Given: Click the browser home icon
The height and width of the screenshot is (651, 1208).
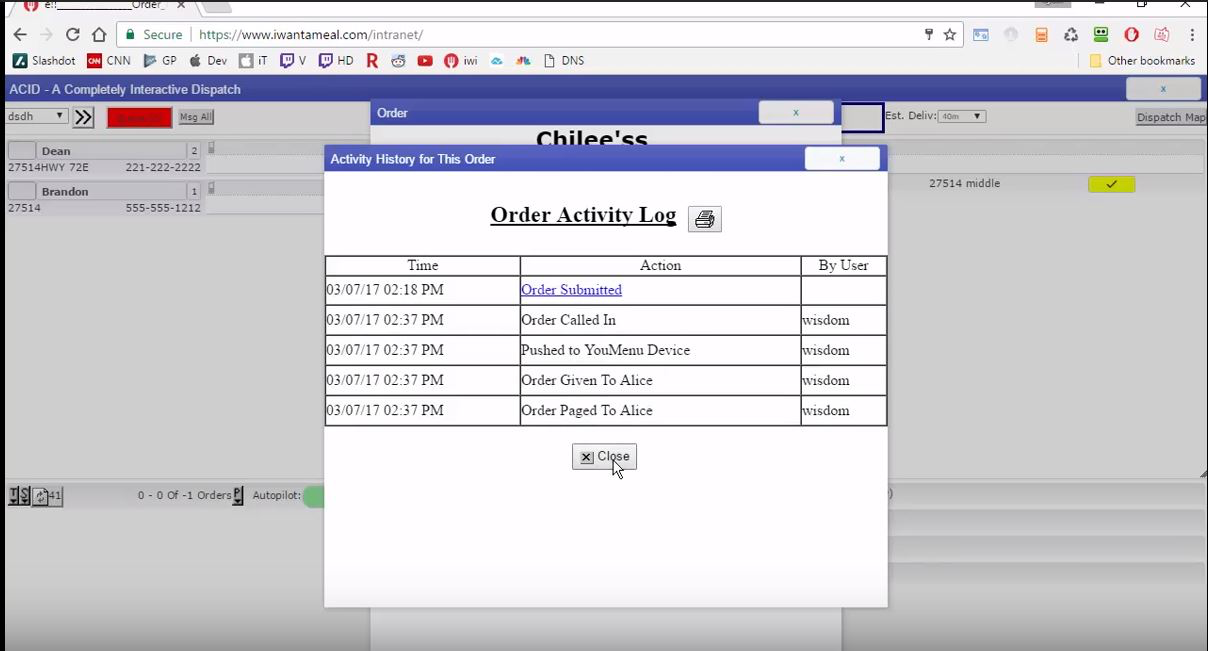Looking at the screenshot, I should coord(100,33).
